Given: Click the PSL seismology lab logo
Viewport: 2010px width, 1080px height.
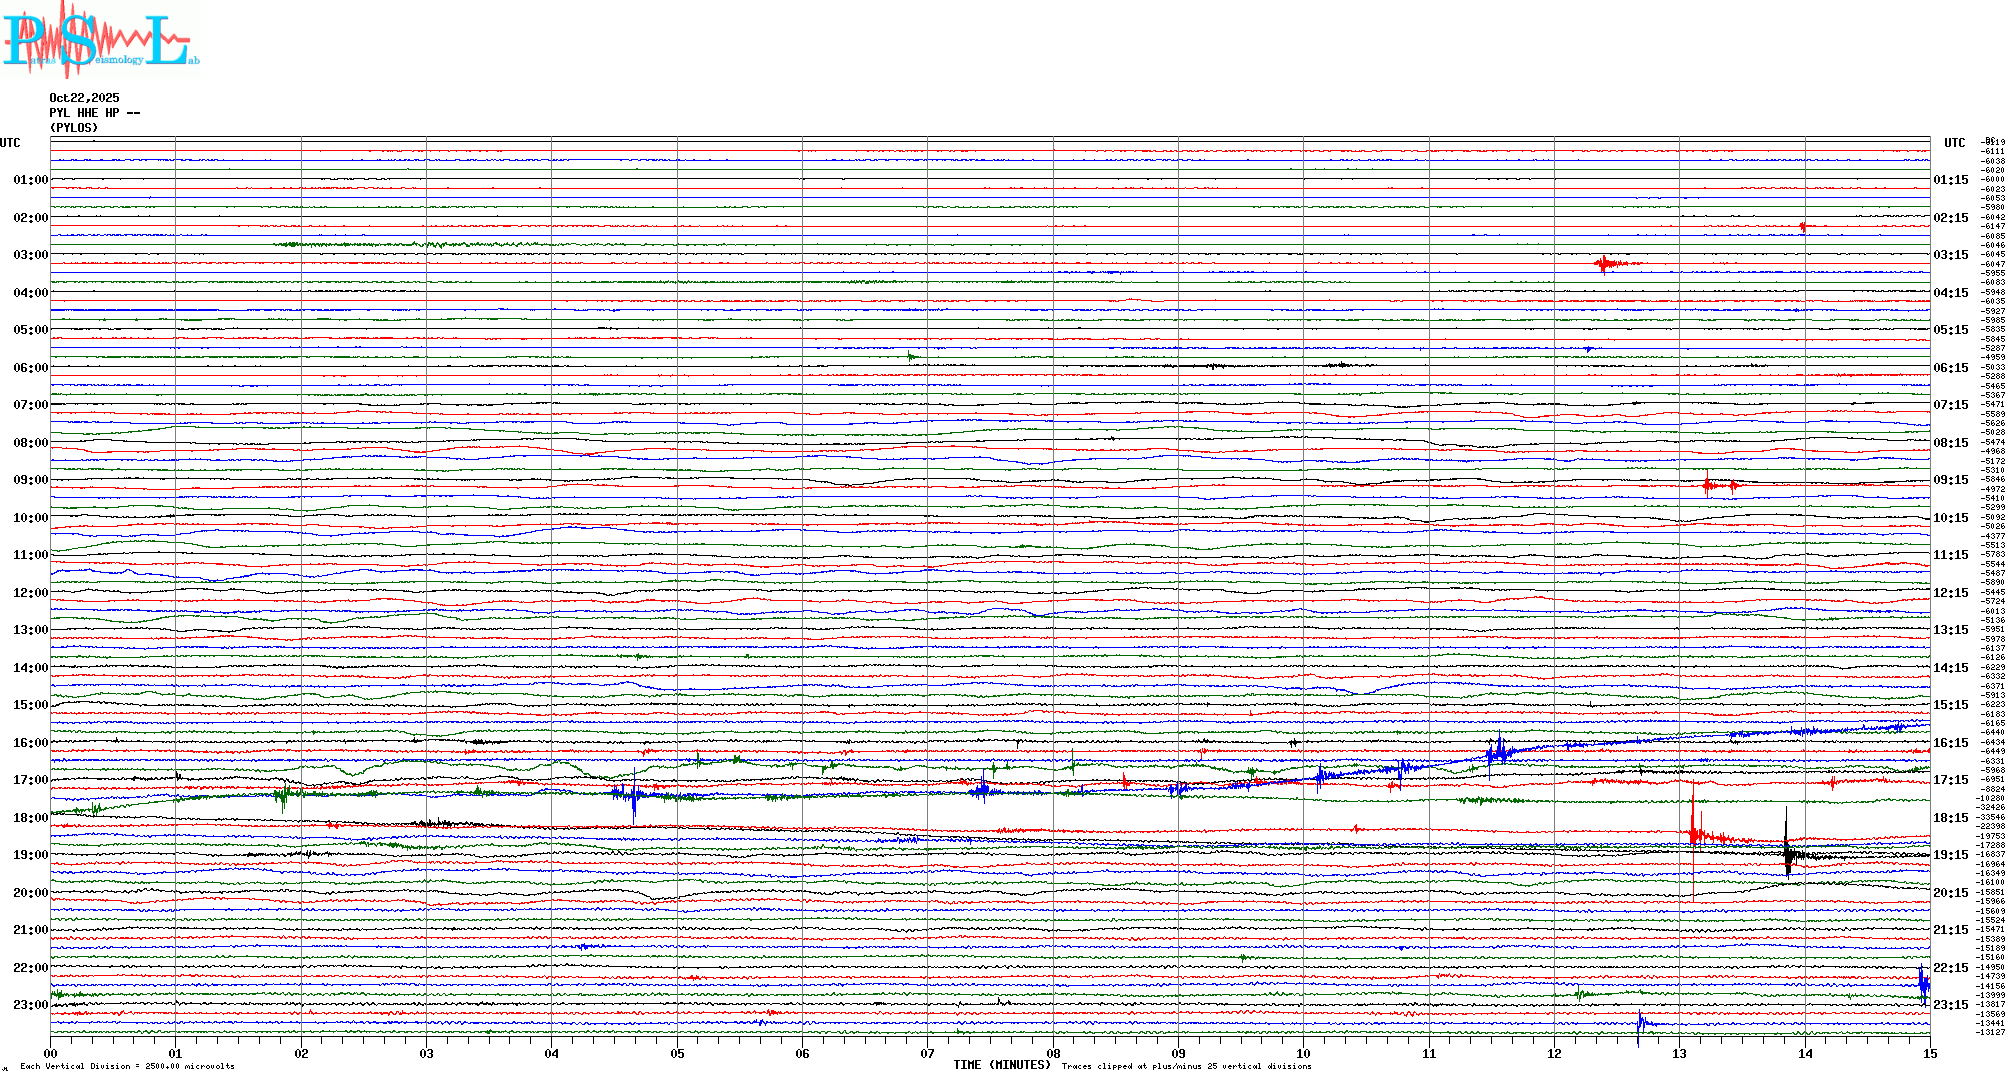Looking at the screenshot, I should (x=98, y=40).
